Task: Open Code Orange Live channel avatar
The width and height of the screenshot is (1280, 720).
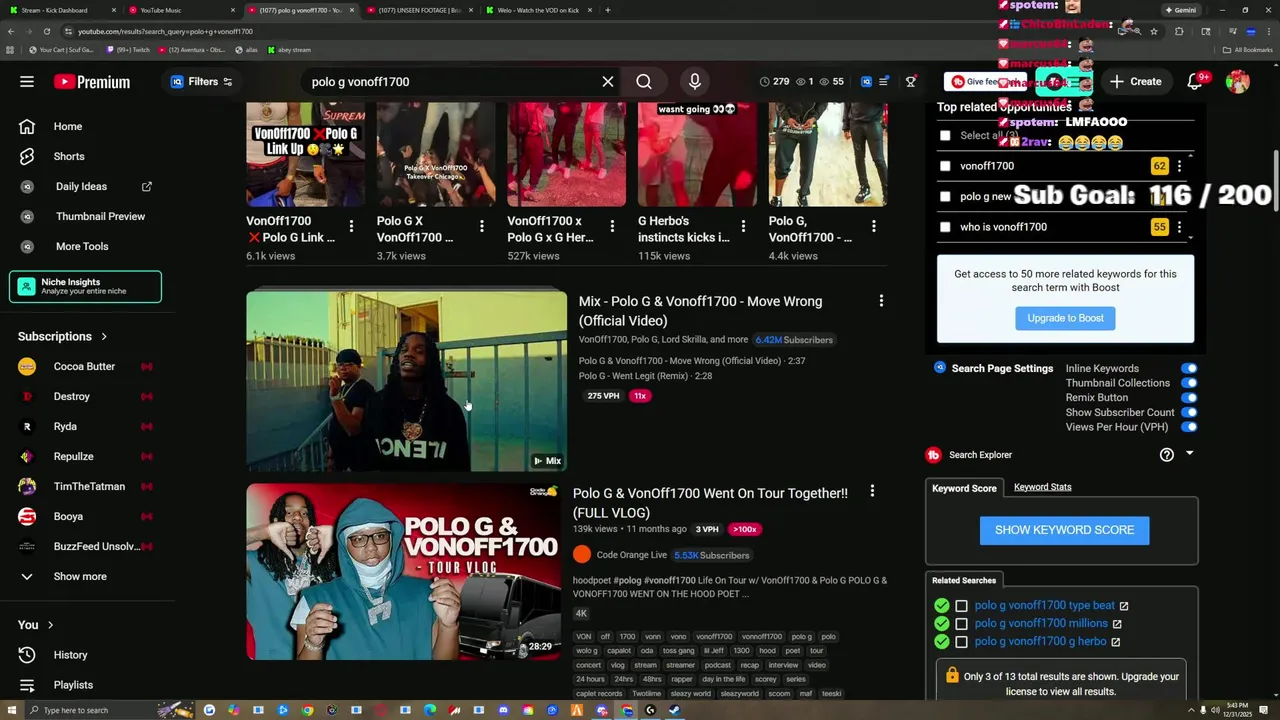Action: pyautogui.click(x=582, y=554)
